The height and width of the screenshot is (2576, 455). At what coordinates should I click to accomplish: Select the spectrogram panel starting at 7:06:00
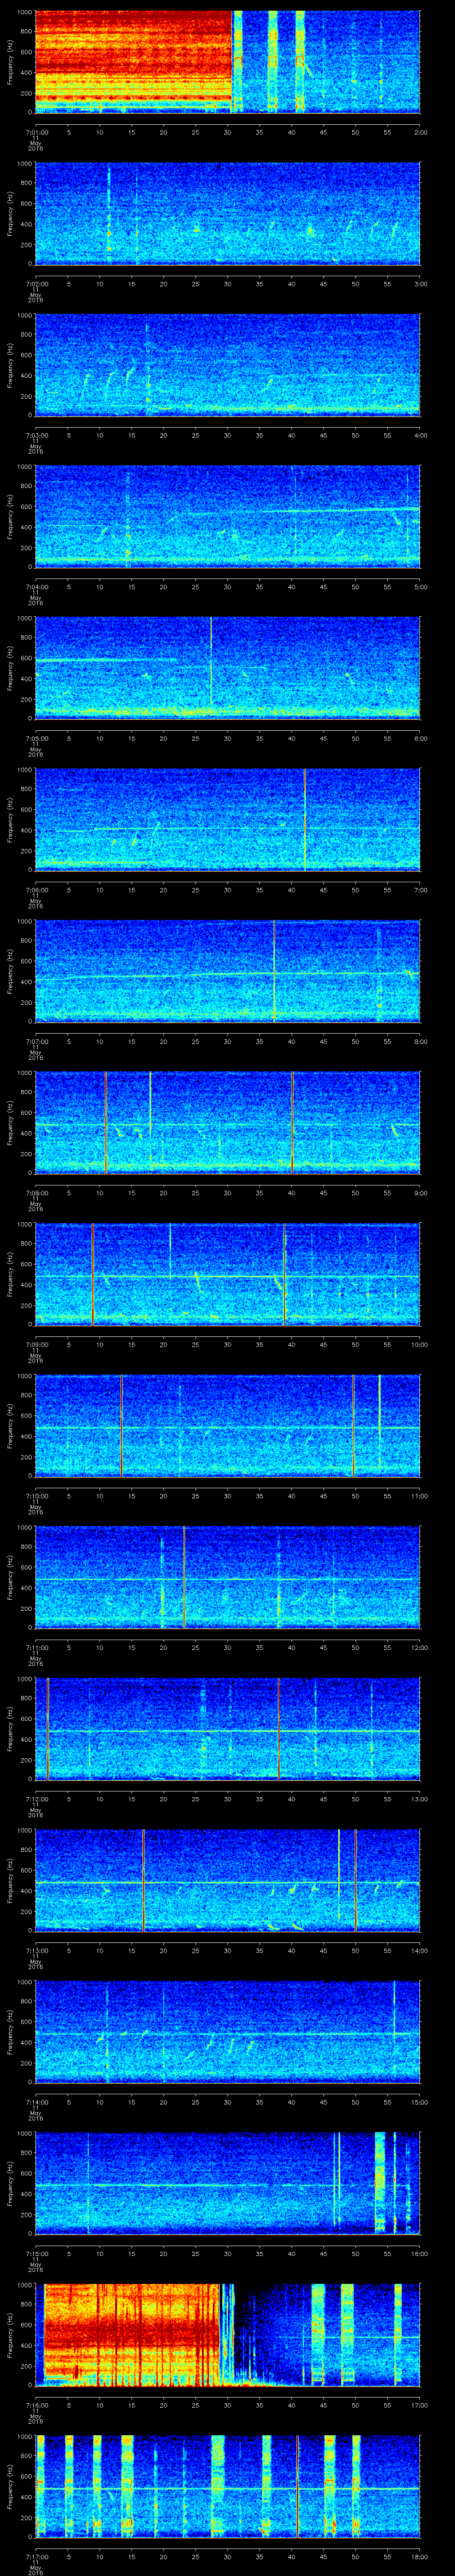pos(227,820)
